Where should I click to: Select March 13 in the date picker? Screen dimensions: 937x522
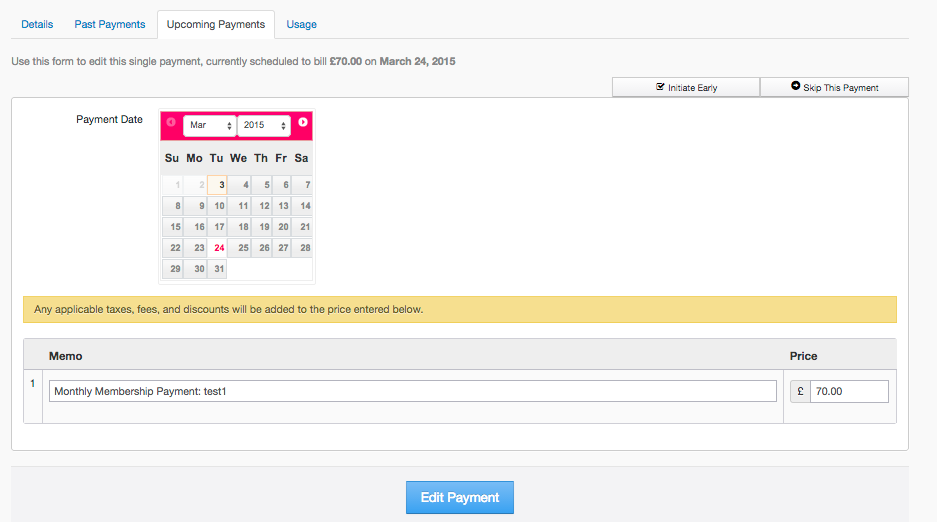coord(282,206)
